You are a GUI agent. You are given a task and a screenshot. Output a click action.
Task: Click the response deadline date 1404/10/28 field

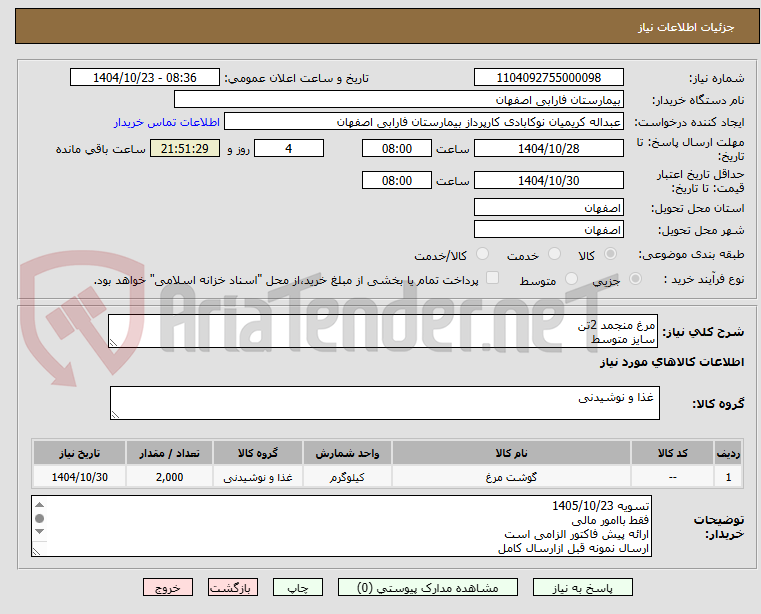548,149
